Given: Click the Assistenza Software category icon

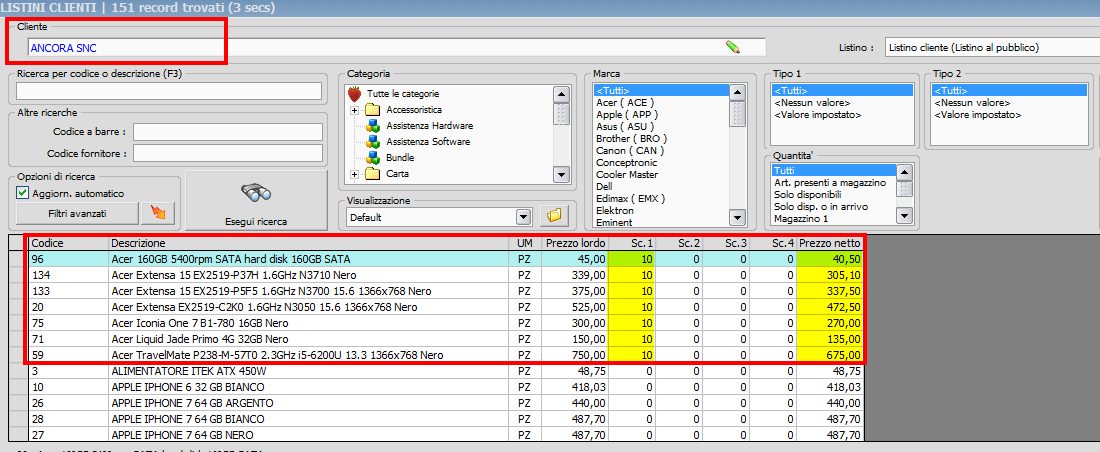Looking at the screenshot, I should coord(372,142).
